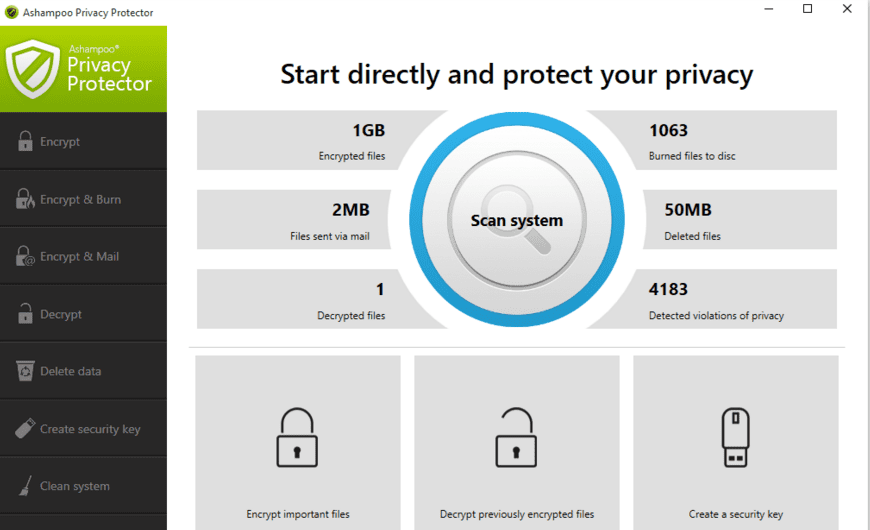Screen dimensions: 870x530
Task: Click the Encrypt padlock icon in sidebar
Action: 25,141
